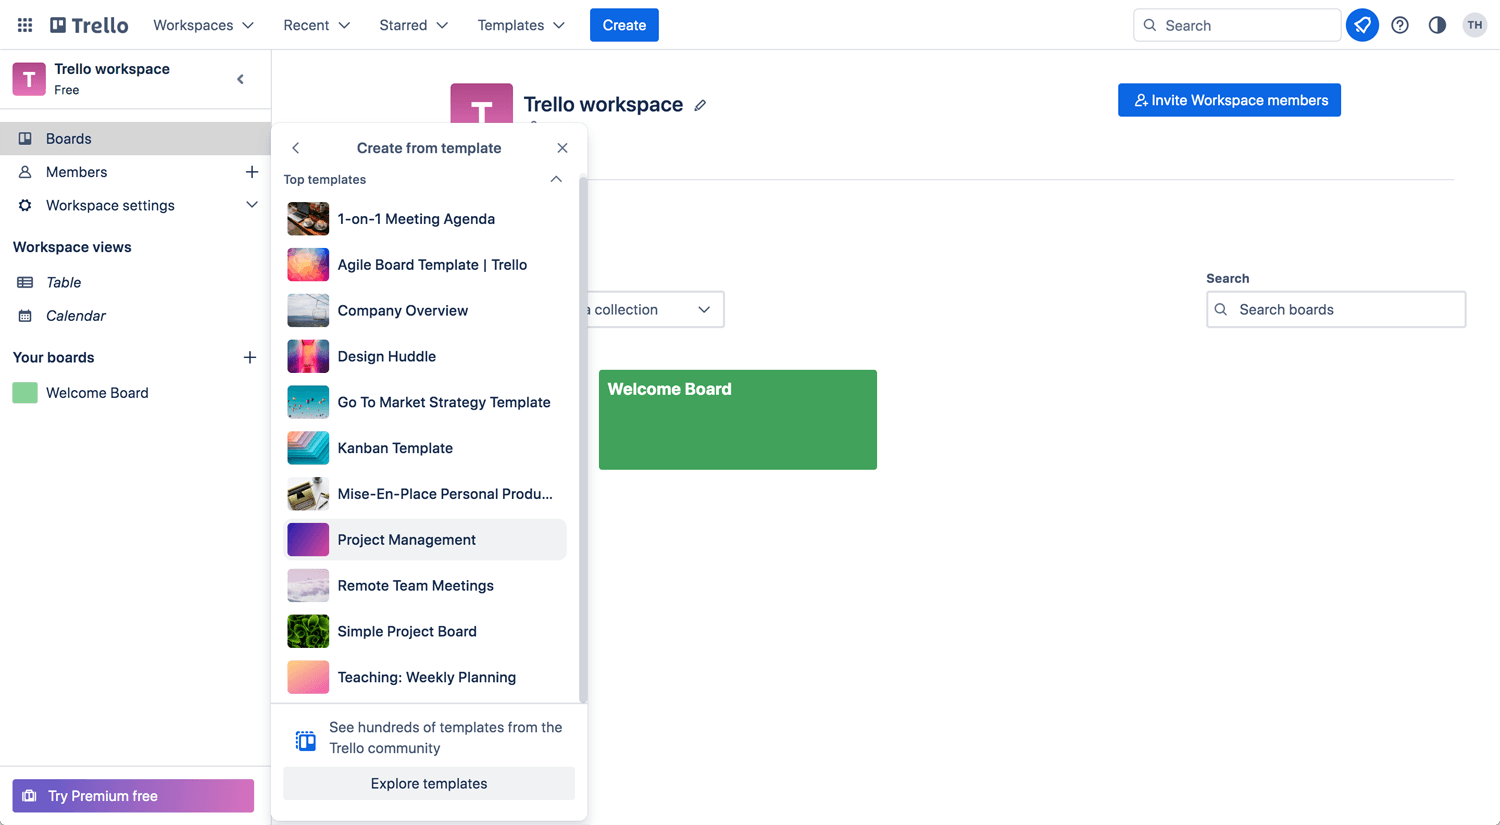Click the Trello workspace name in sidebar

(x=112, y=69)
